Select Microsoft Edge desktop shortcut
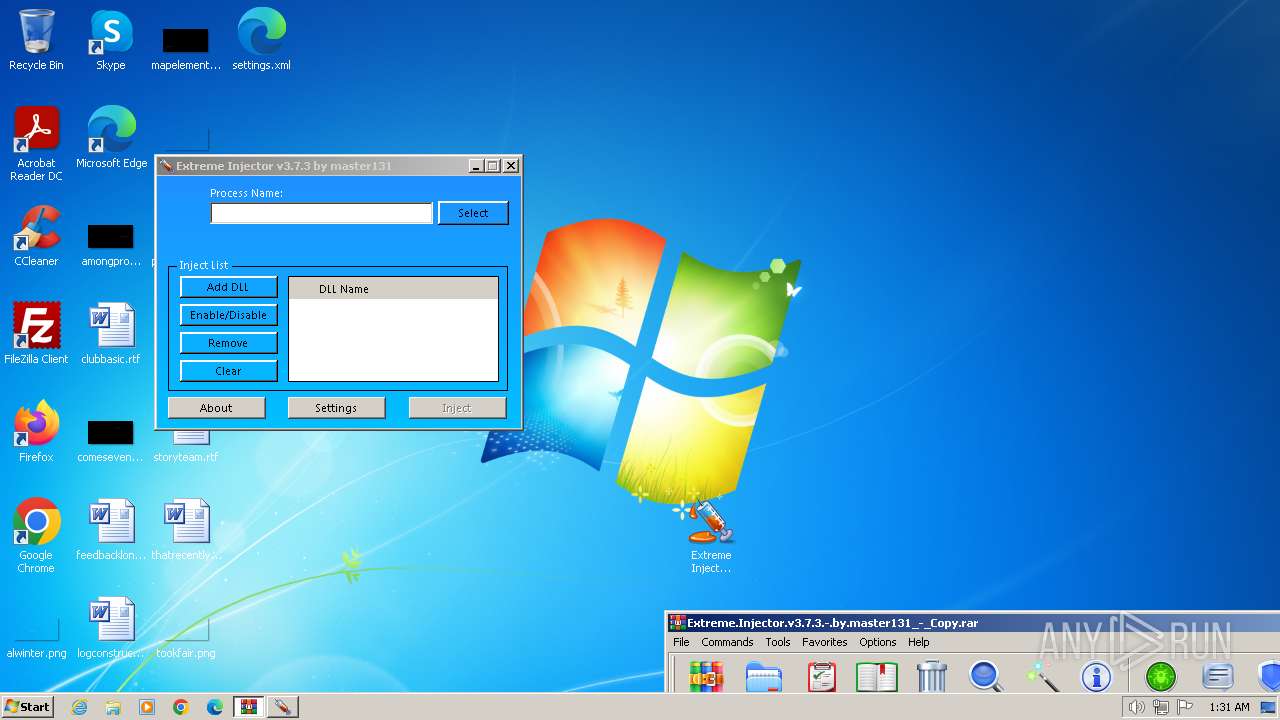Image resolution: width=1280 pixels, height=720 pixels. pos(111,138)
